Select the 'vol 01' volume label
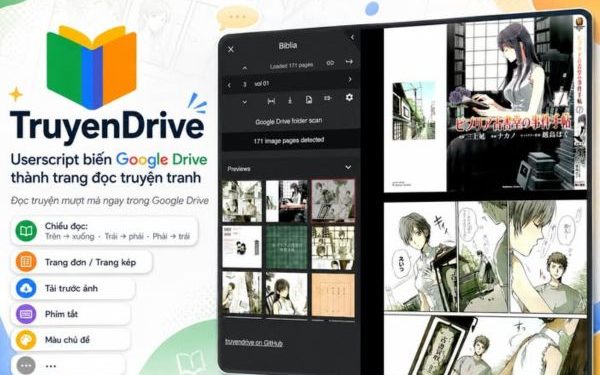 pos(262,83)
